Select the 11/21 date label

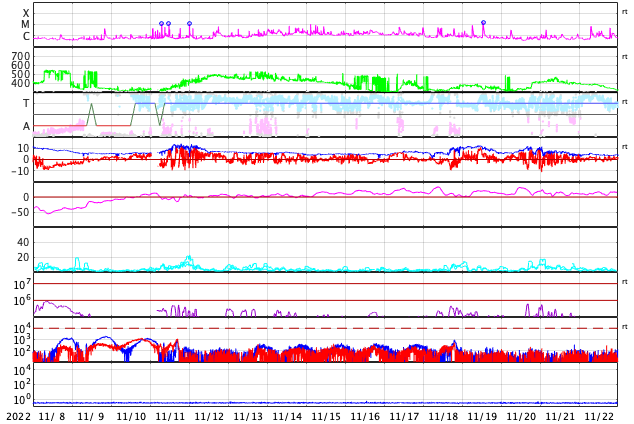(x=560, y=416)
